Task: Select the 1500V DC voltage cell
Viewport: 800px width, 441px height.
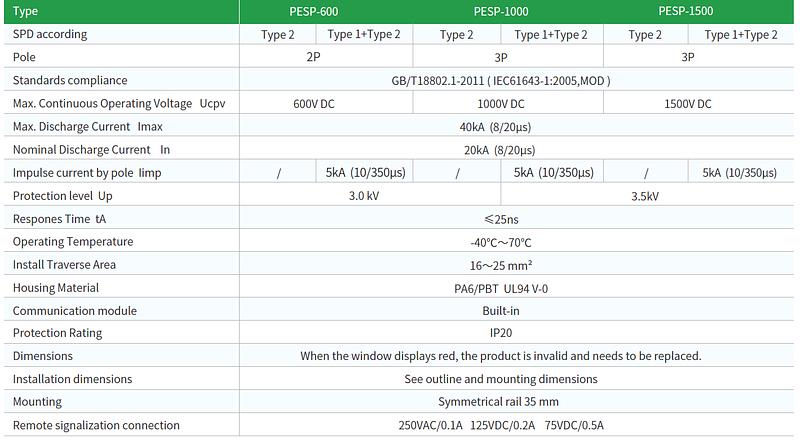Action: point(687,104)
